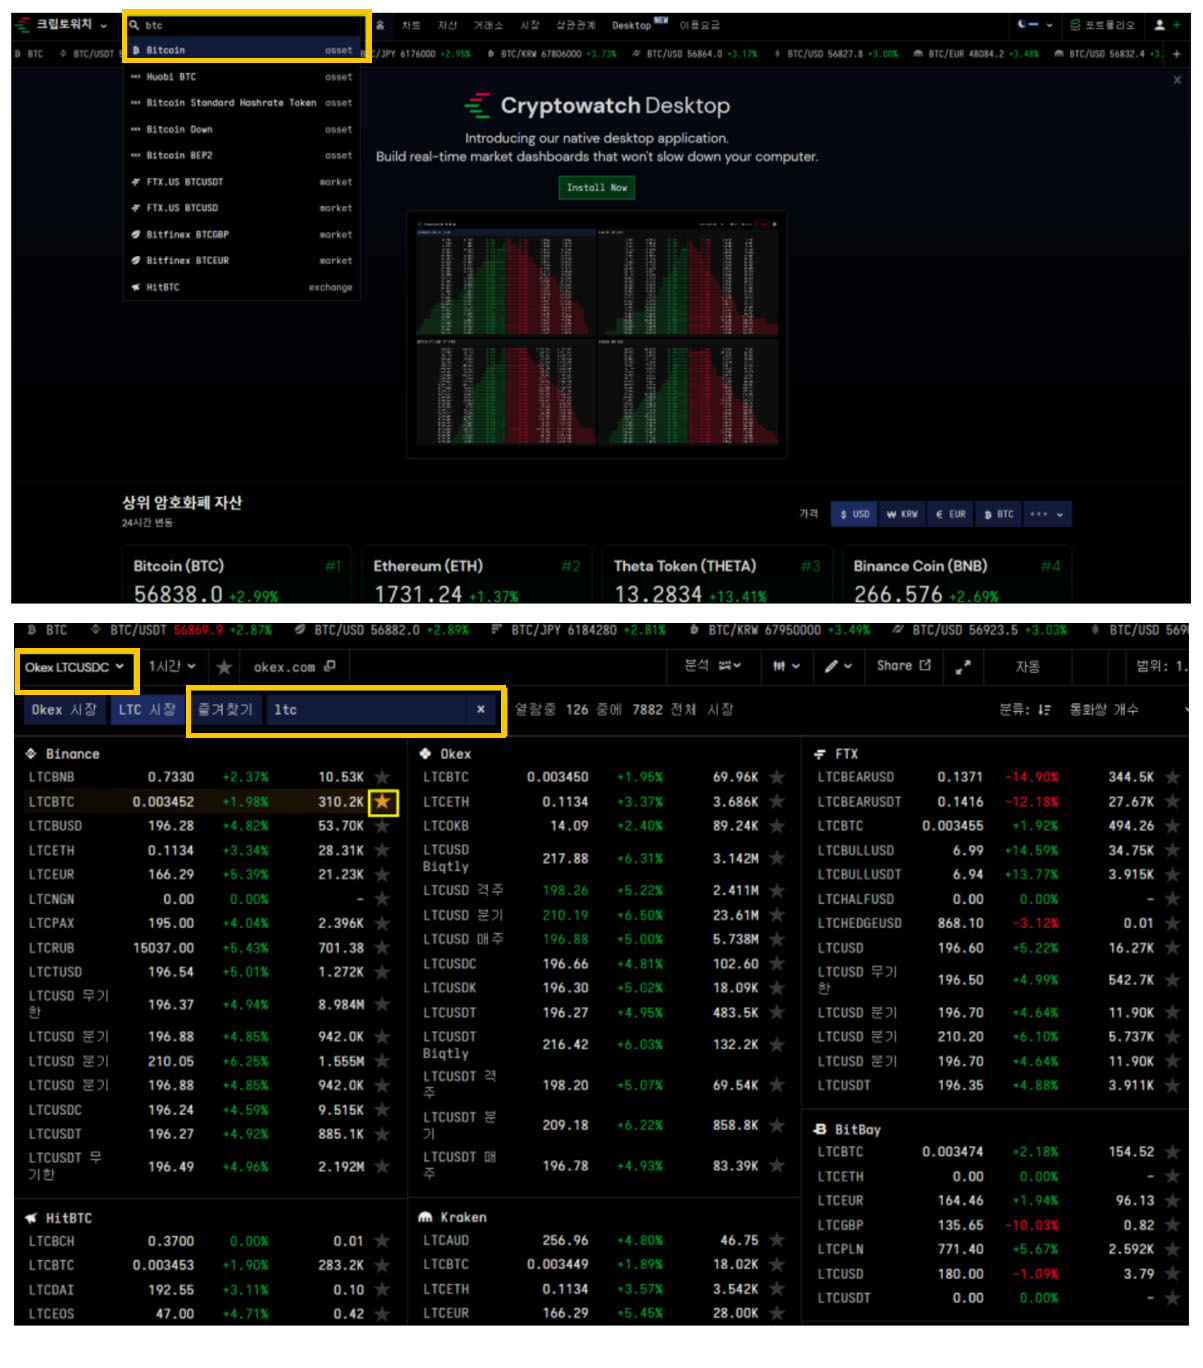Click the ltc market search field
The width and height of the screenshot is (1203, 1368).
367,710
